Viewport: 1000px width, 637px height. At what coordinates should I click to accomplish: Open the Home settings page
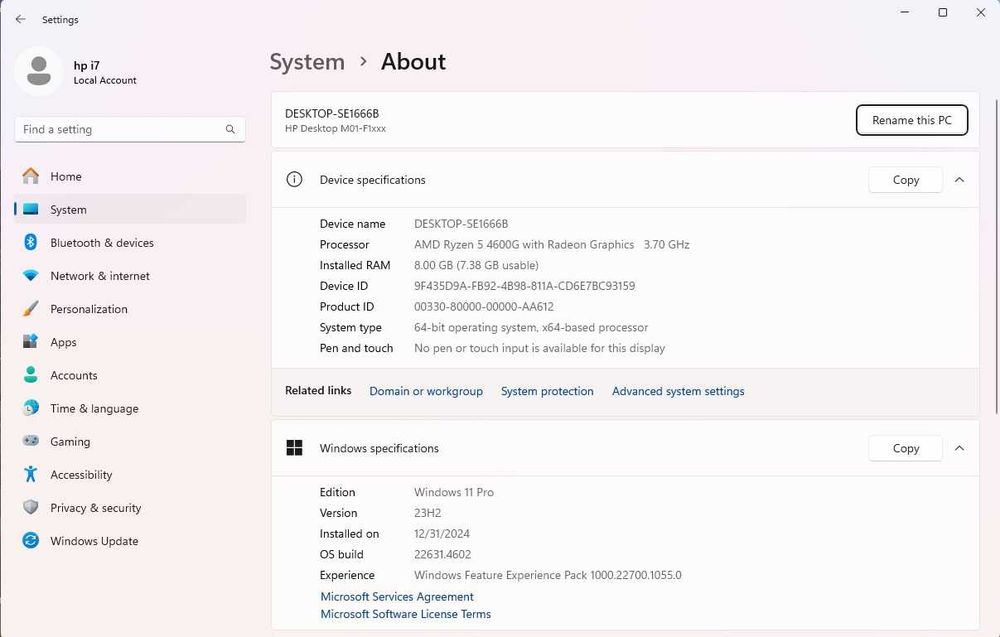(66, 177)
